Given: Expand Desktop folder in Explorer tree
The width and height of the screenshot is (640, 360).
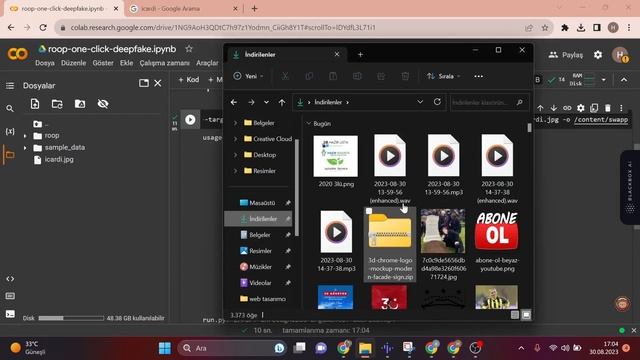Looking at the screenshot, I should 236,155.
